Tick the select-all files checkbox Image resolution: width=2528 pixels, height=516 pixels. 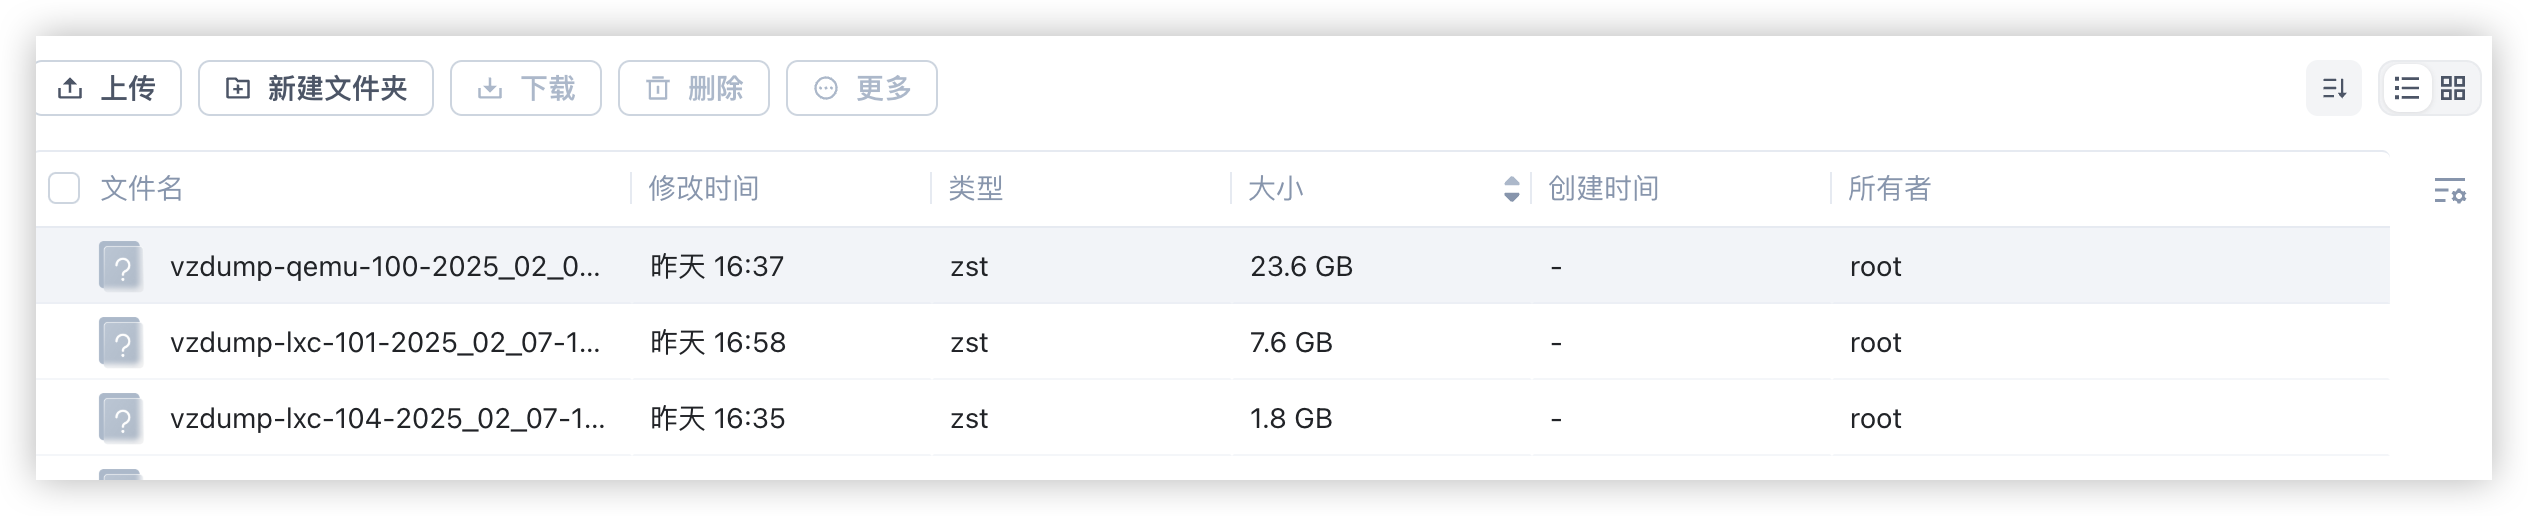pyautogui.click(x=64, y=188)
